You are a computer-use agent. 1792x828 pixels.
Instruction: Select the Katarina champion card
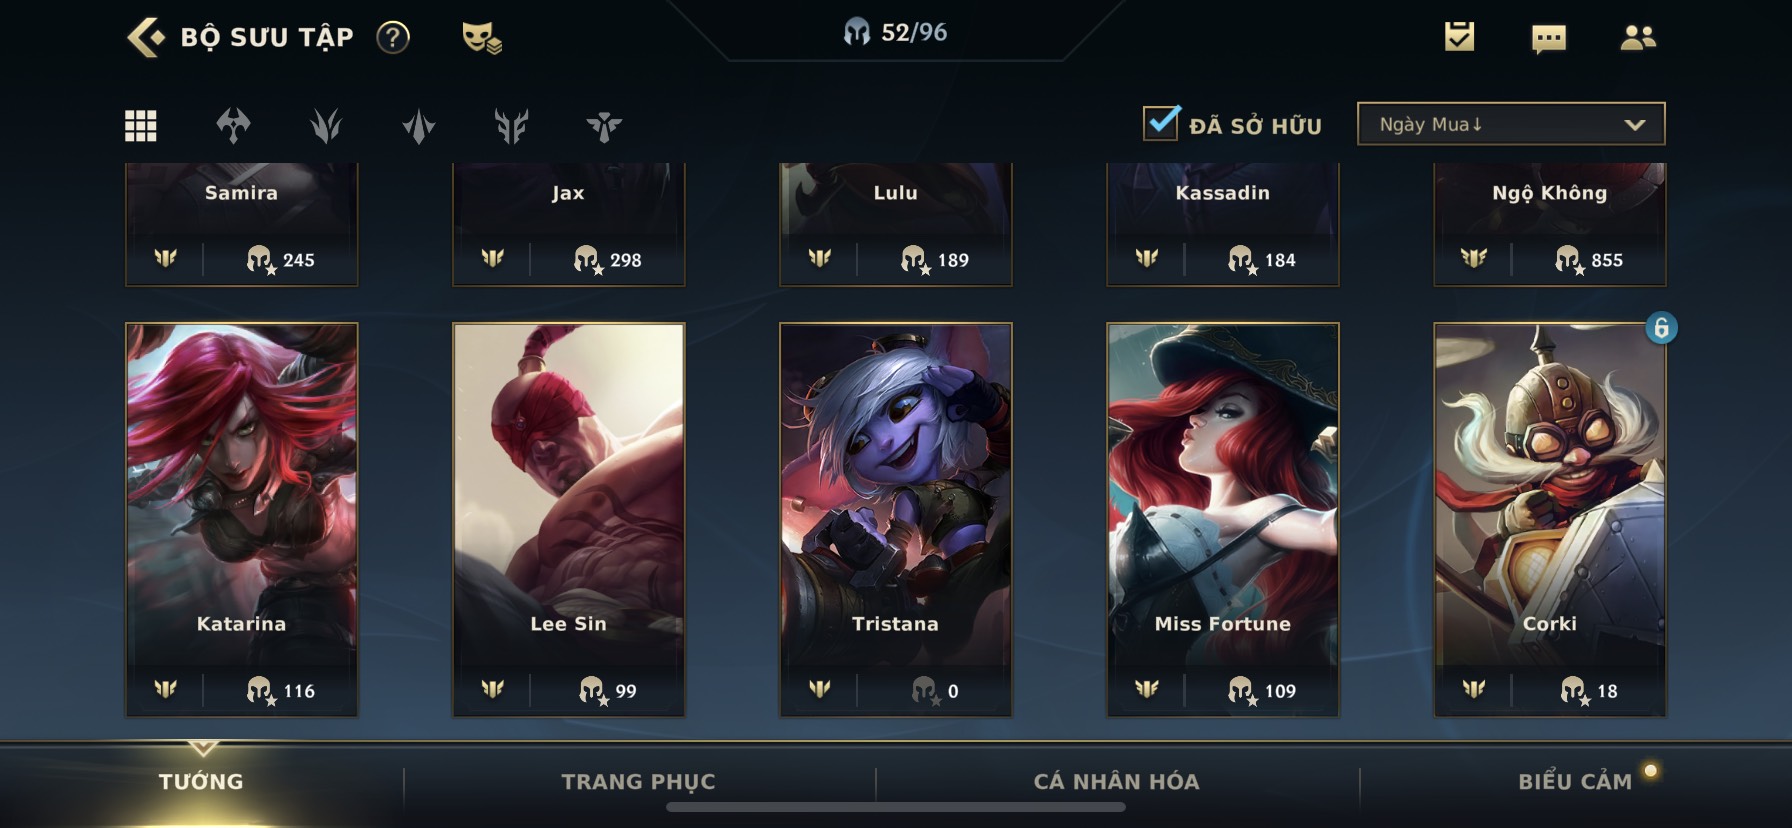pyautogui.click(x=241, y=519)
